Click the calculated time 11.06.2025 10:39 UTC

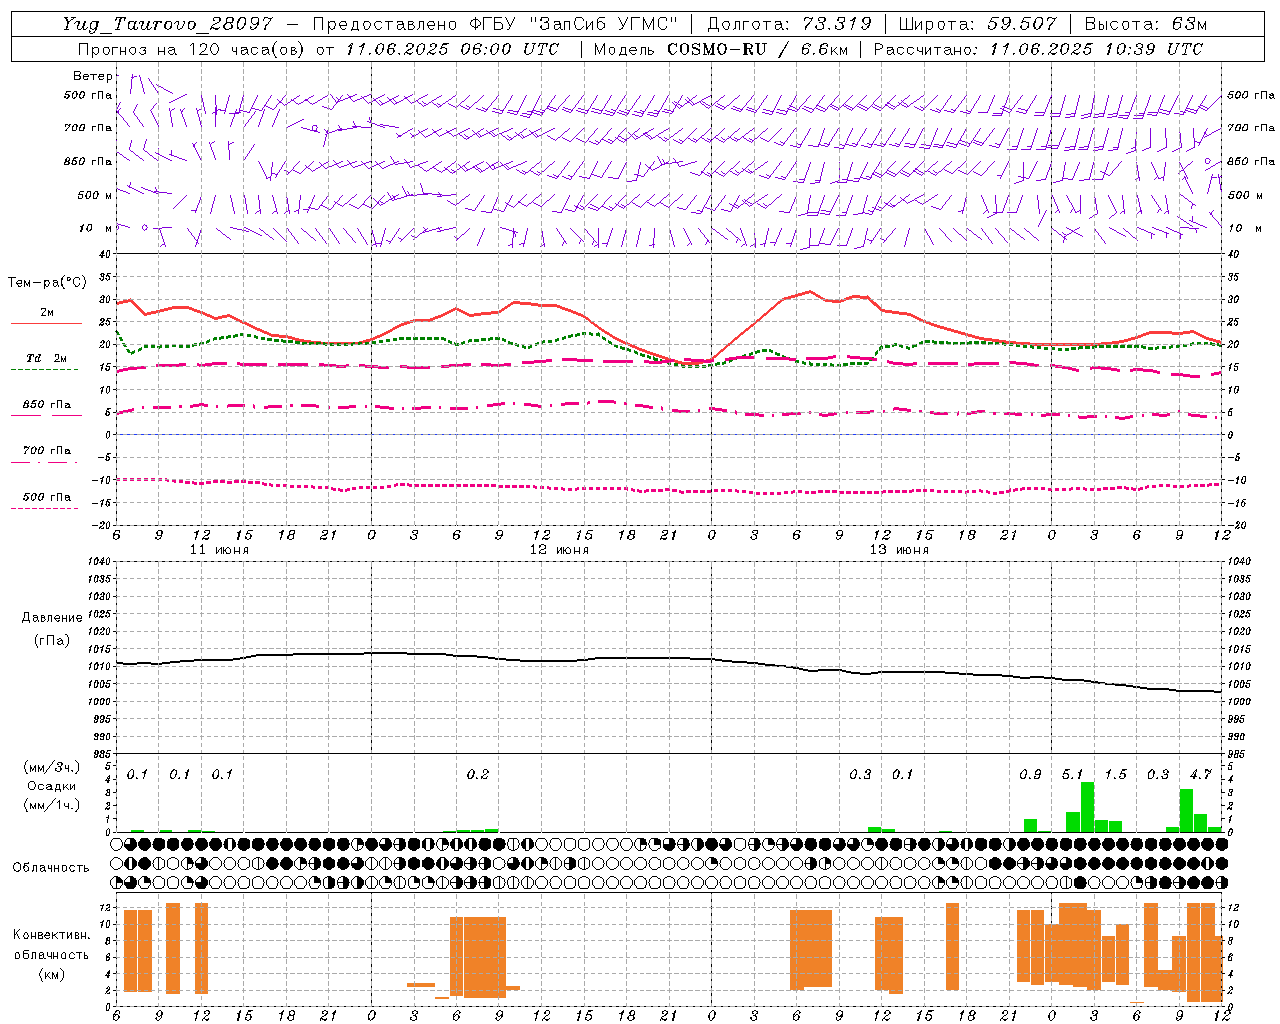coord(1096,49)
